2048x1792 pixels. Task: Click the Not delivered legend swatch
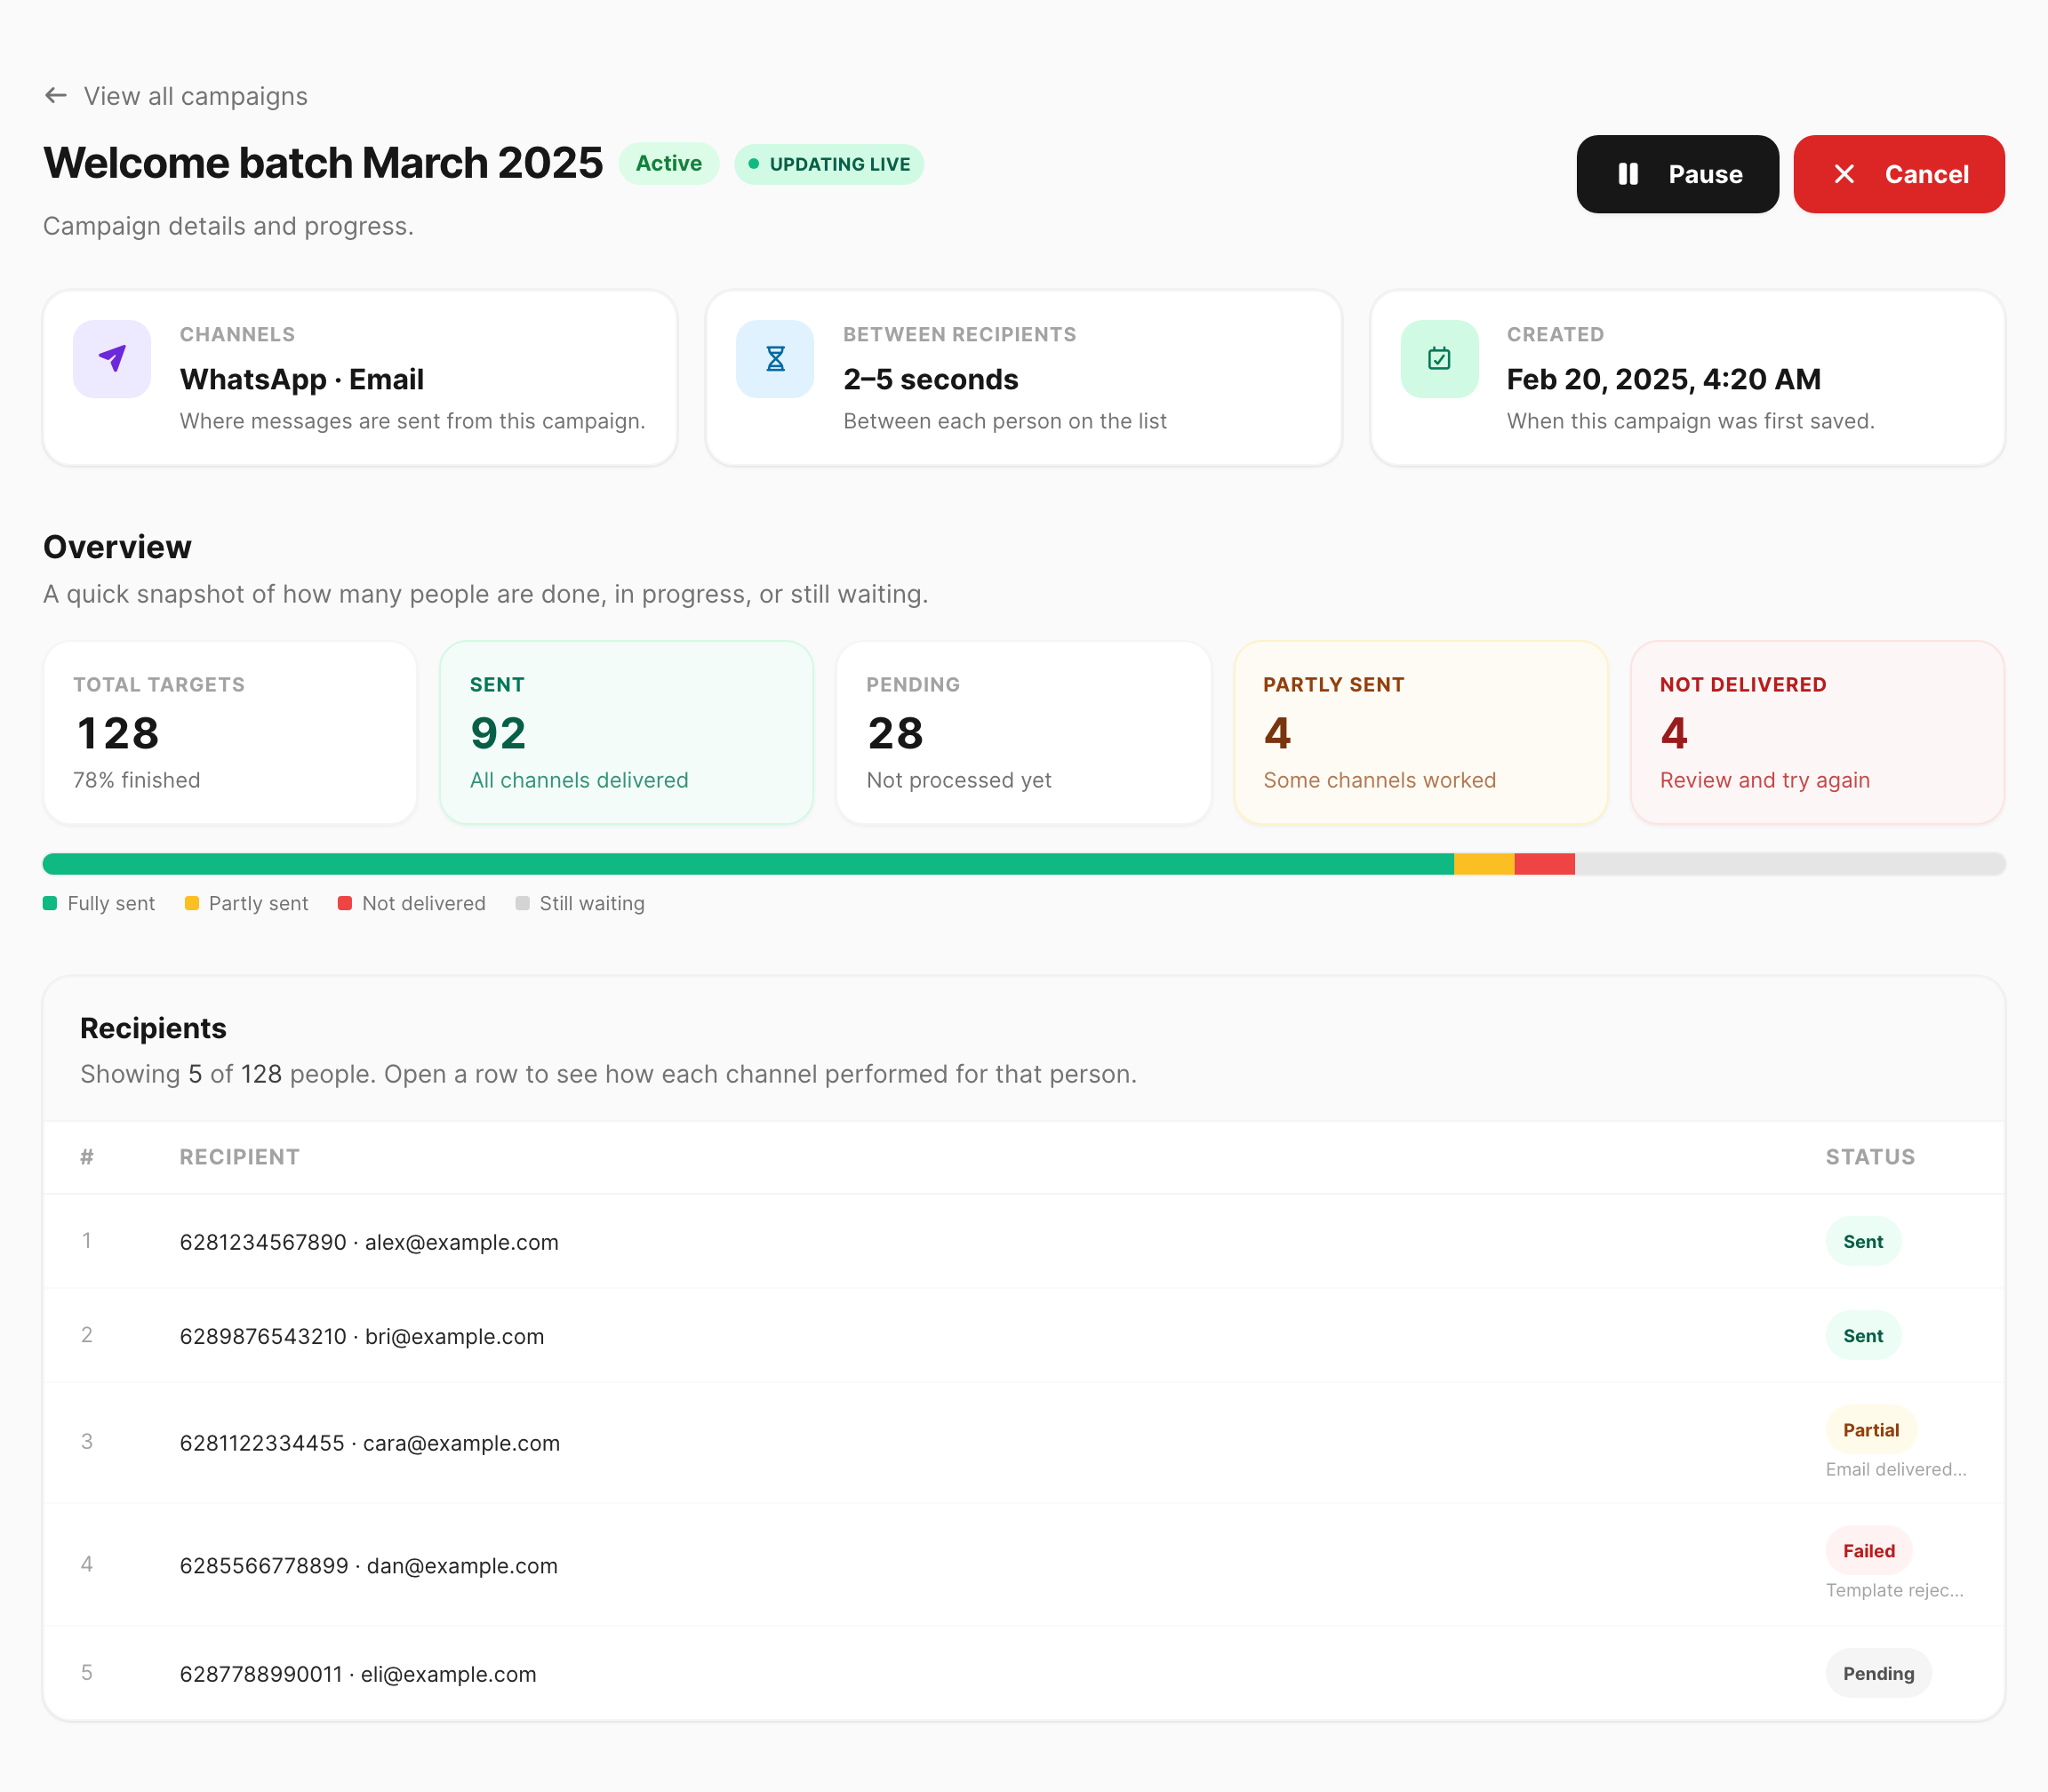pyautogui.click(x=345, y=903)
